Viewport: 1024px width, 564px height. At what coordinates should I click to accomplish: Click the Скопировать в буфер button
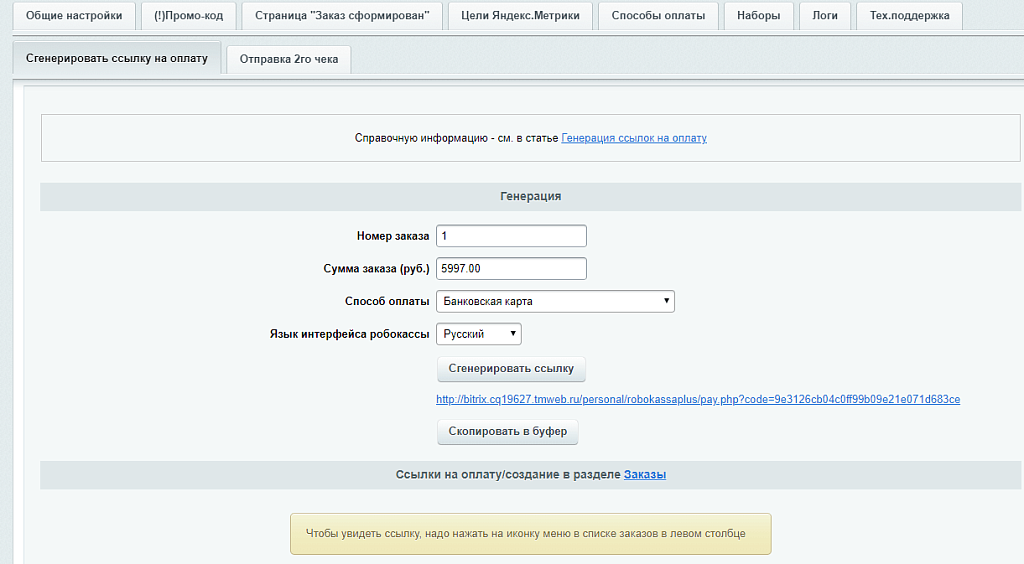(507, 432)
